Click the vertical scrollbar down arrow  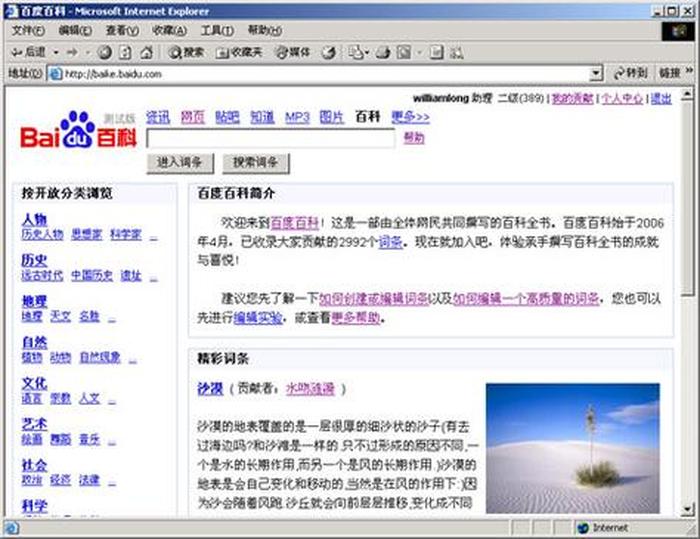[688, 509]
